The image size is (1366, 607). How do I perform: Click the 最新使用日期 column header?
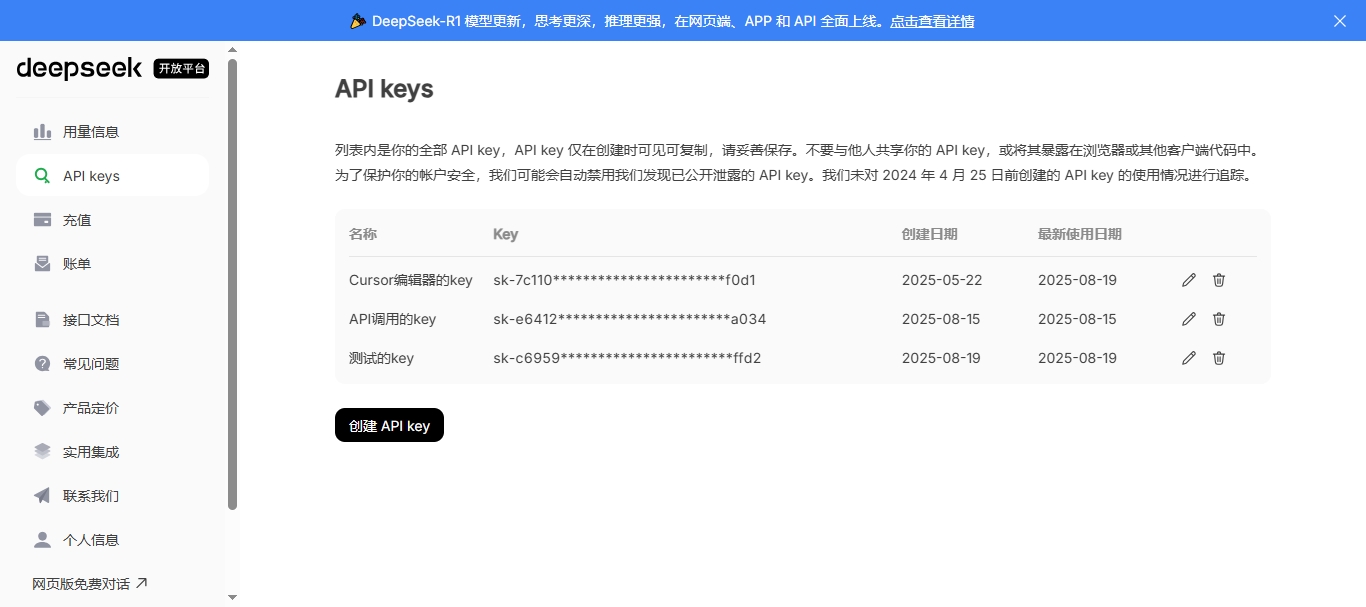[x=1080, y=234]
